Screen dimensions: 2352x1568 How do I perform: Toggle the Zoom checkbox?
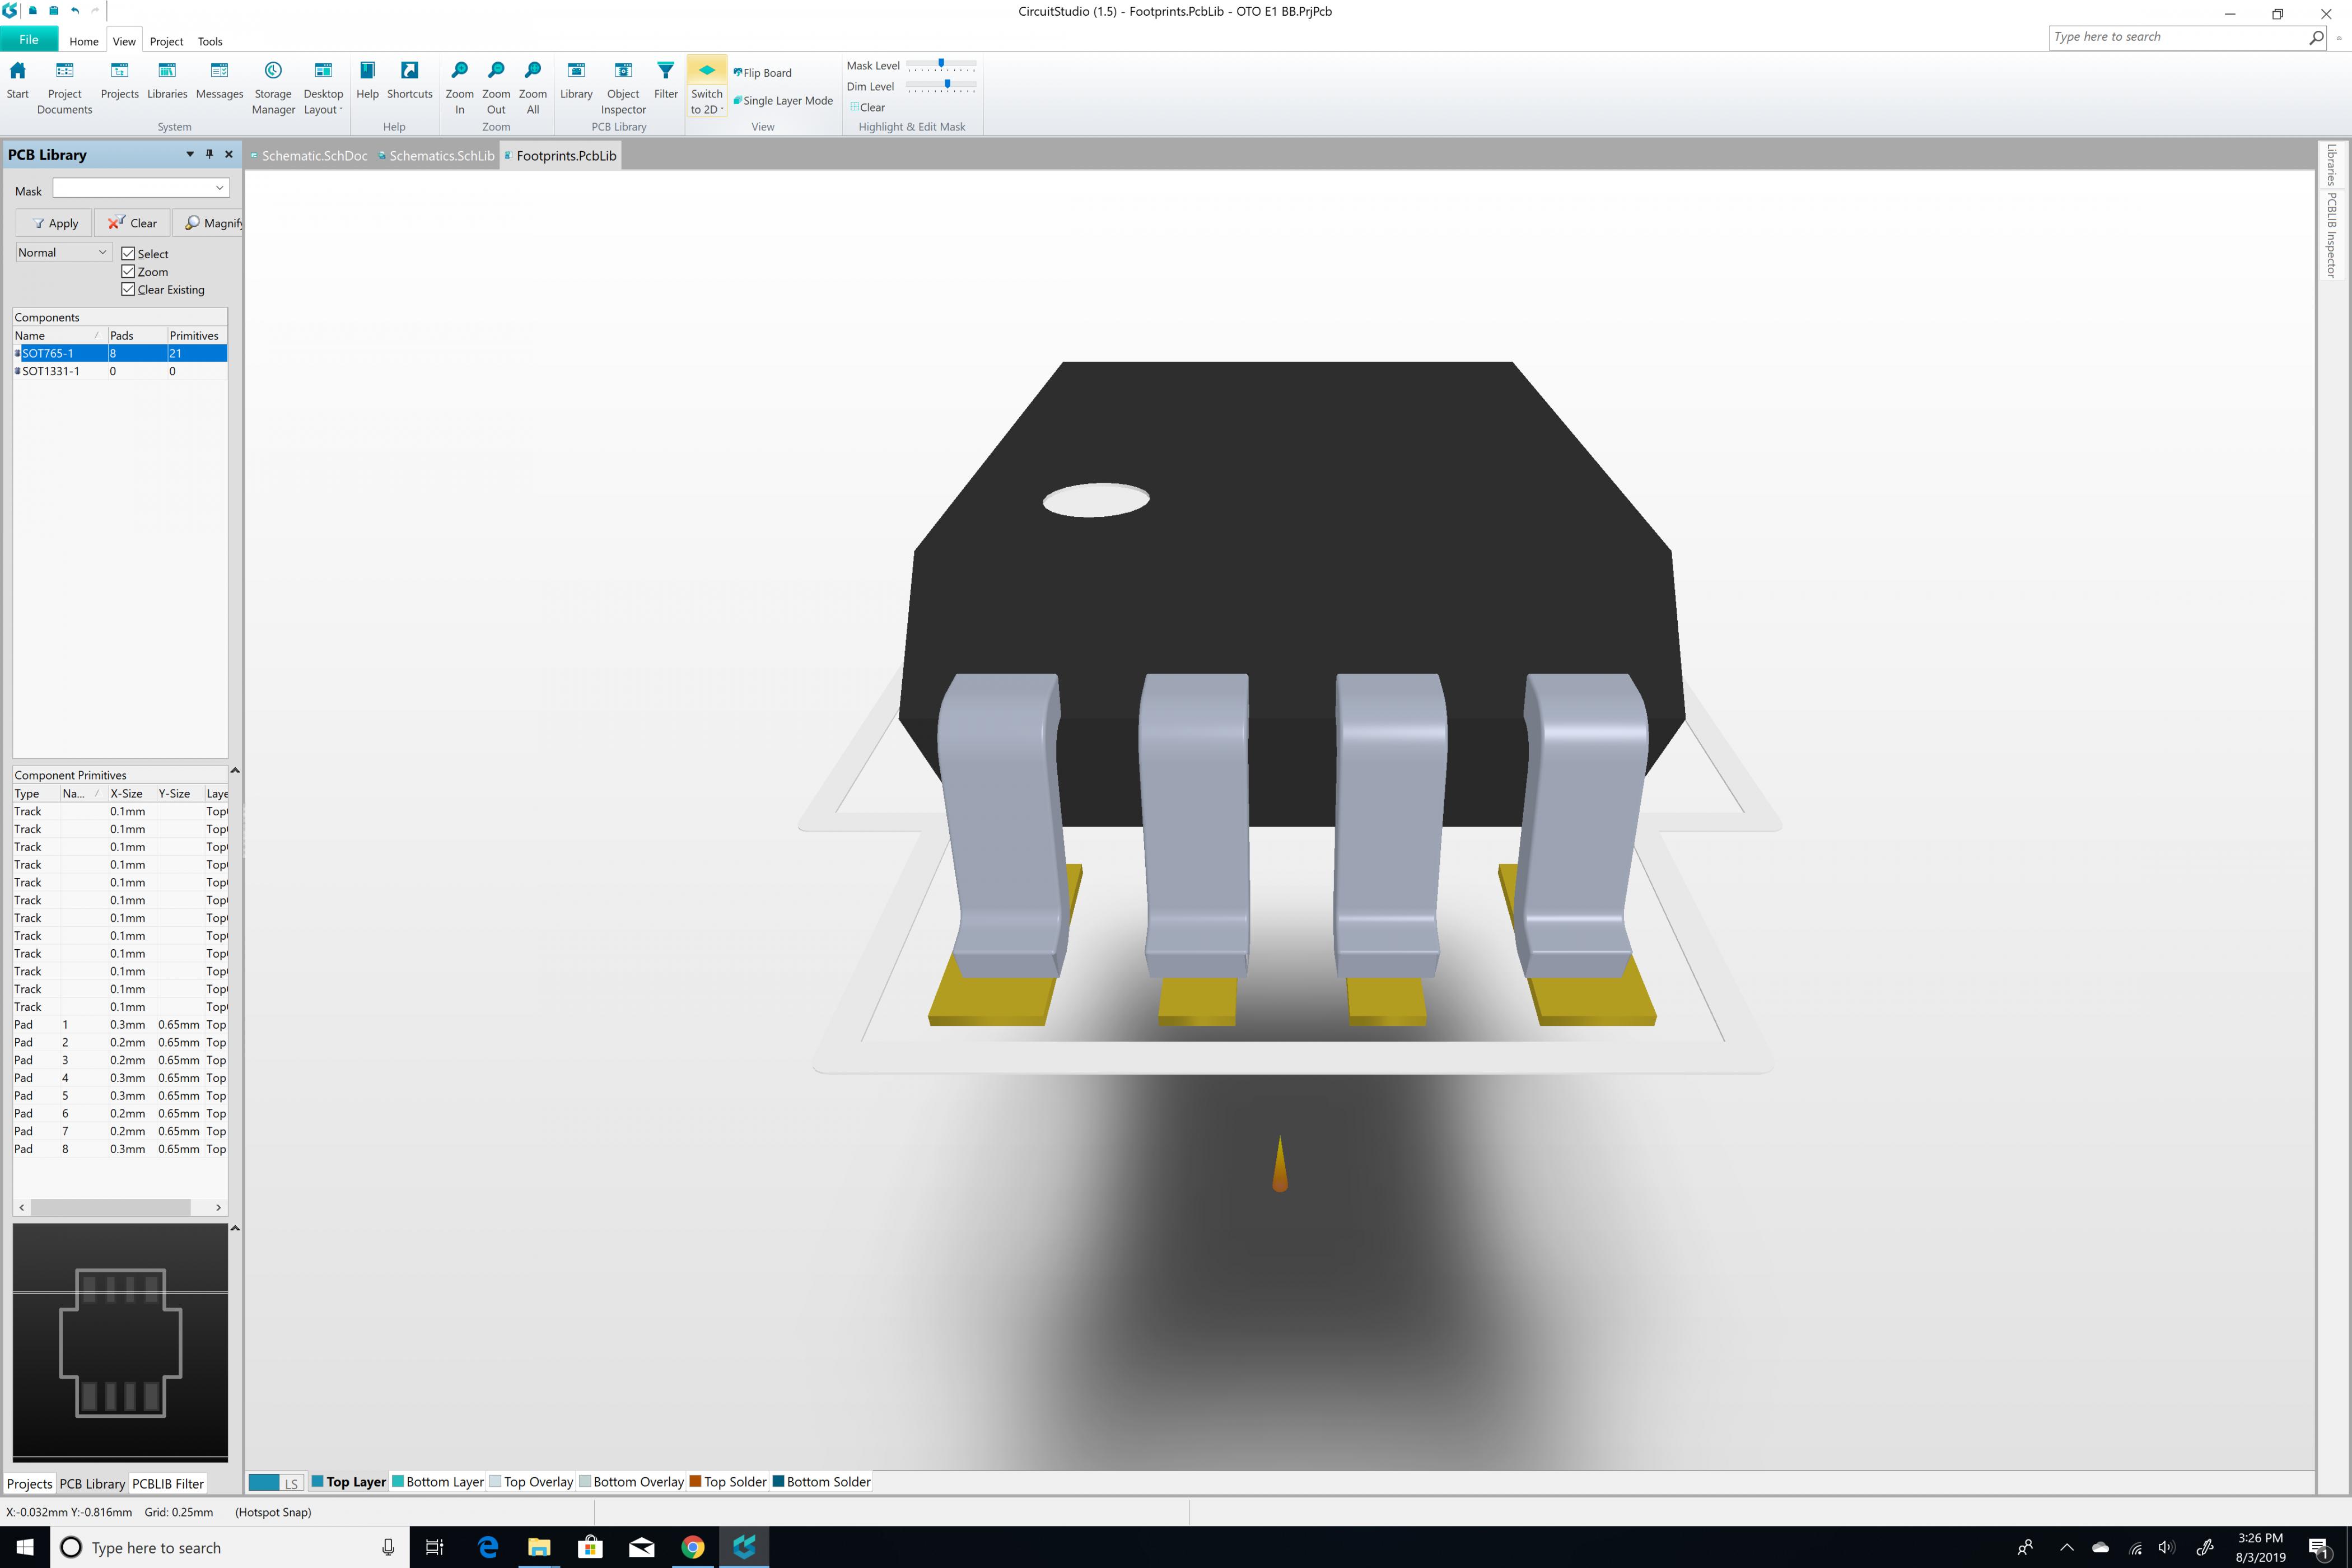[128, 272]
